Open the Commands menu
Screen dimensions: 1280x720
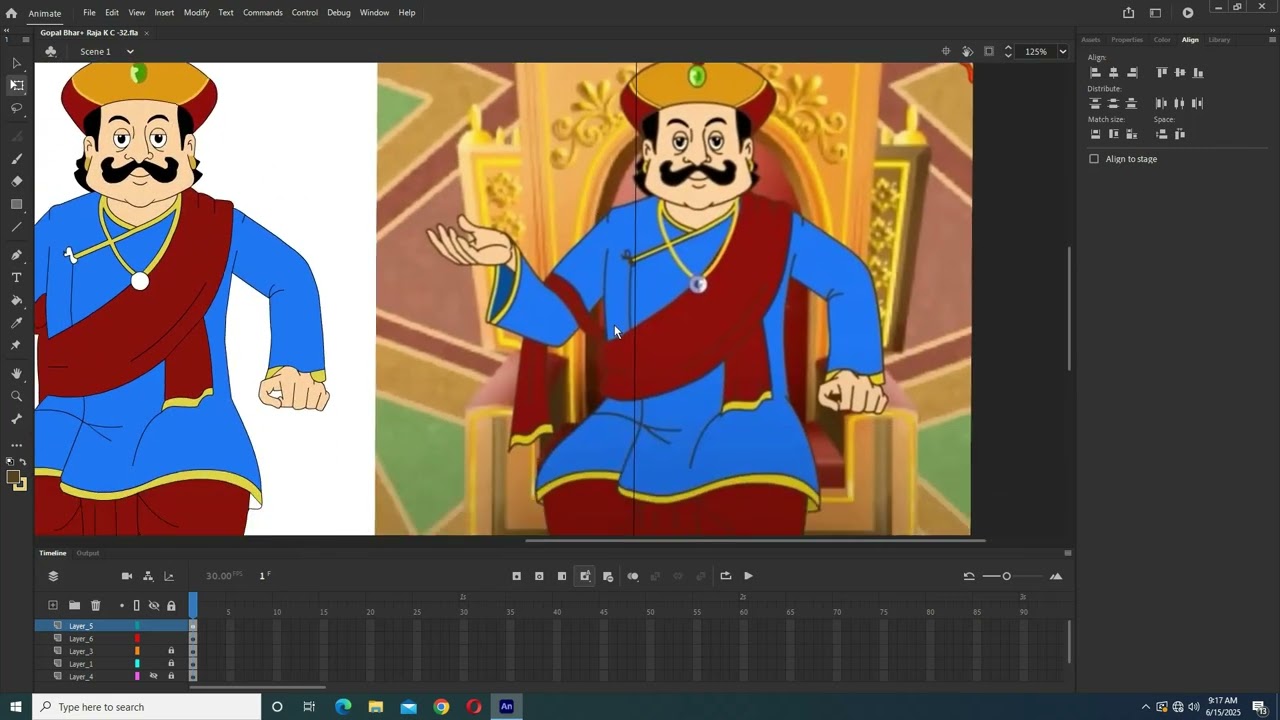click(263, 13)
